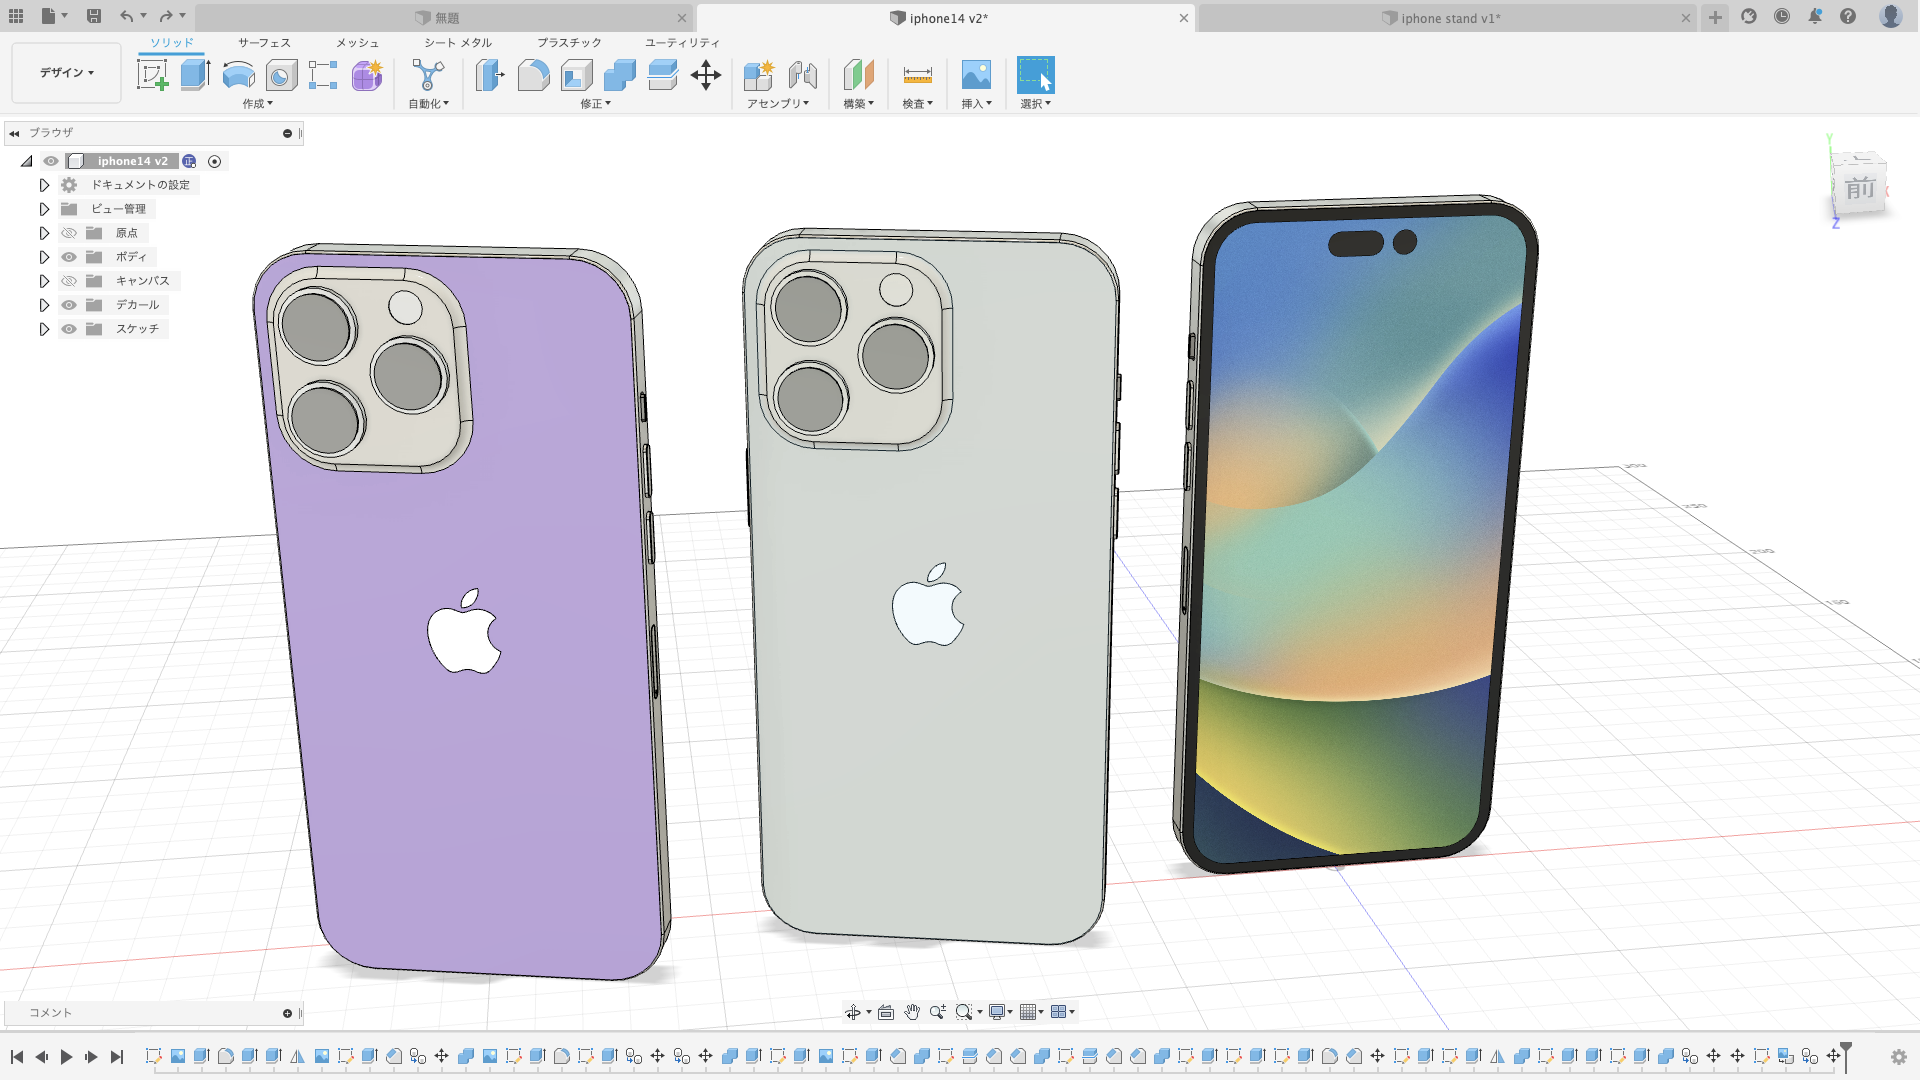Viewport: 1920px width, 1080px height.
Task: Click the Extrude tool icon
Action: point(195,75)
